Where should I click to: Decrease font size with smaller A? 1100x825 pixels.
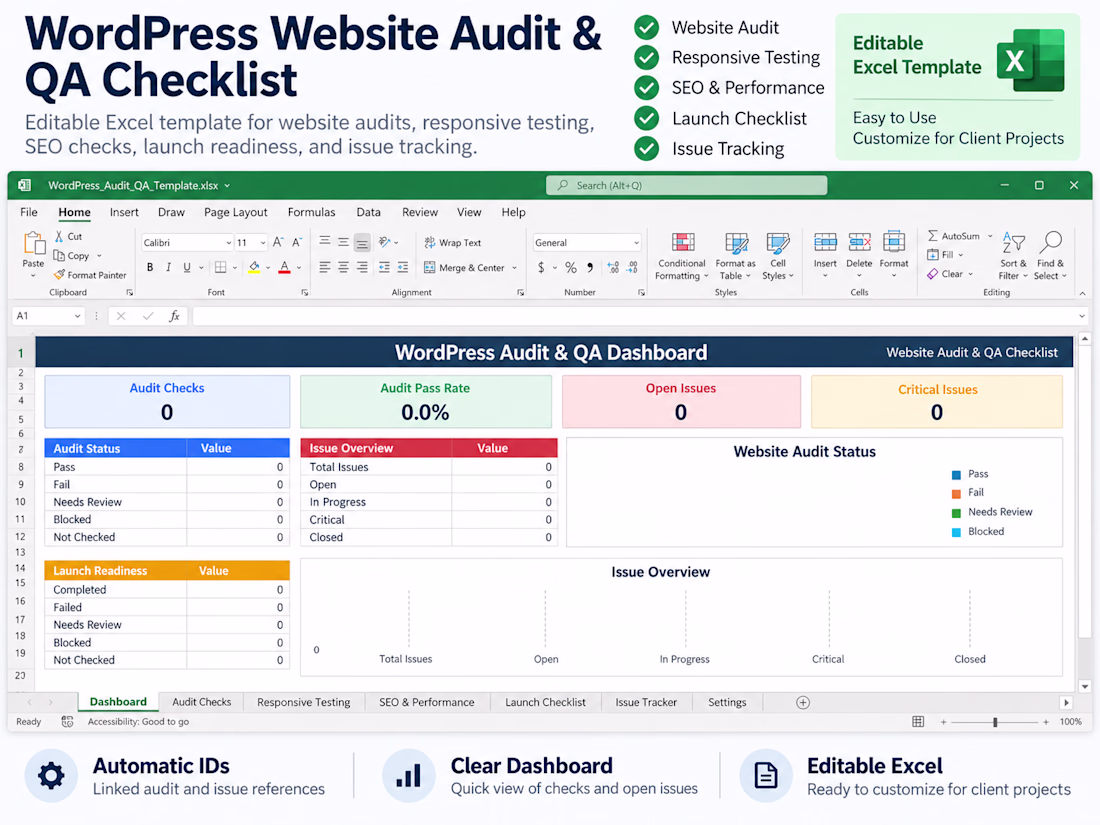click(297, 242)
